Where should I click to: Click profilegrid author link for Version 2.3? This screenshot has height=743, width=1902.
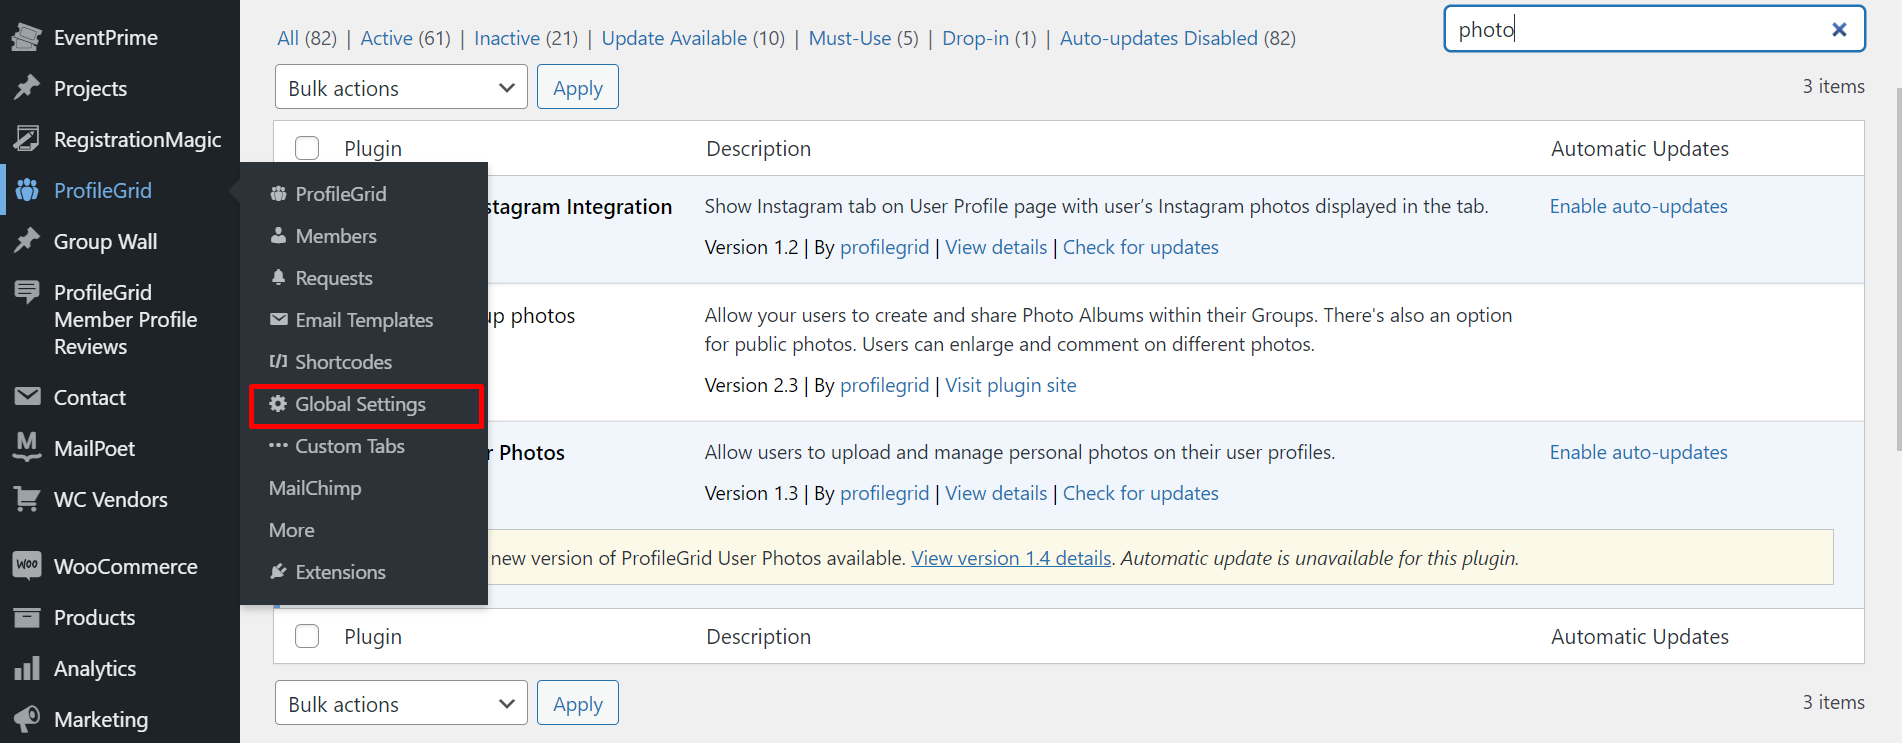click(x=884, y=385)
